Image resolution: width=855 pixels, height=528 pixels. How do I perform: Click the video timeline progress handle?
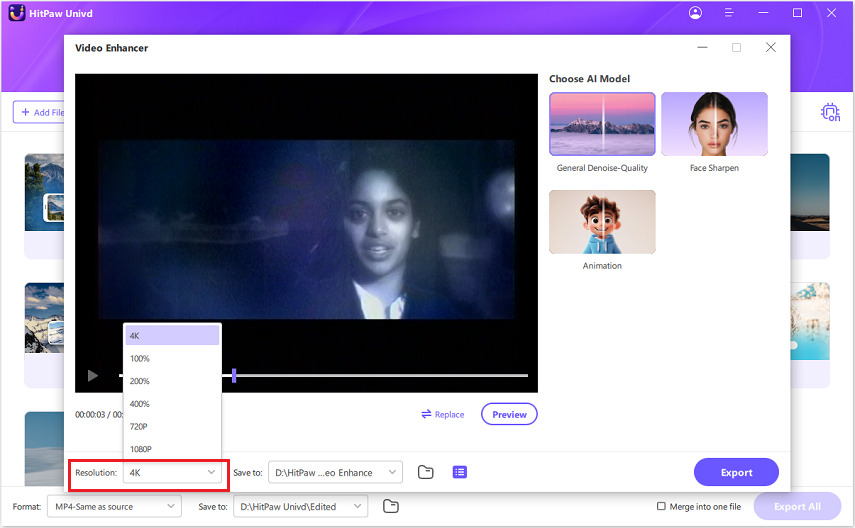234,375
